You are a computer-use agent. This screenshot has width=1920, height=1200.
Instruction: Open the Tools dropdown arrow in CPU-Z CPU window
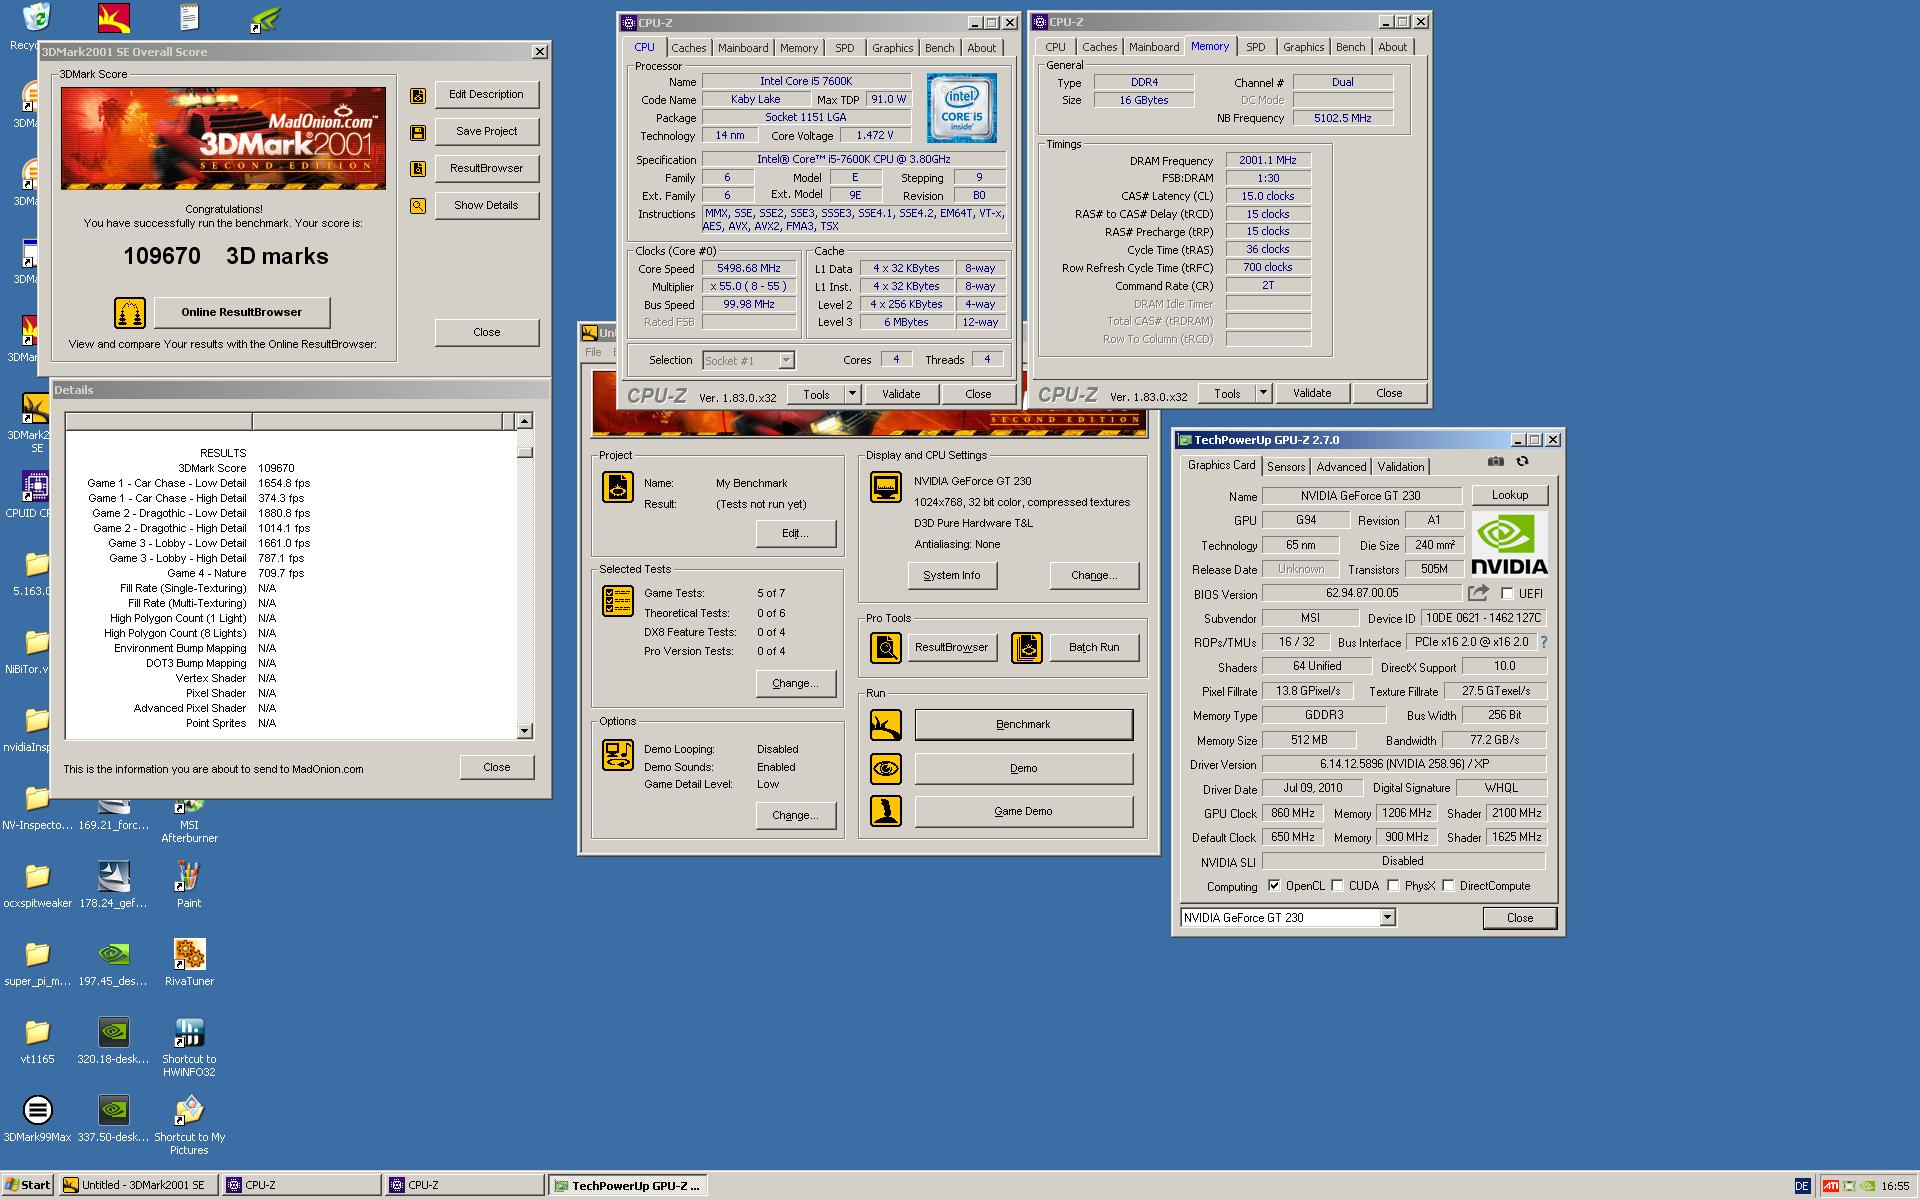(x=852, y=394)
